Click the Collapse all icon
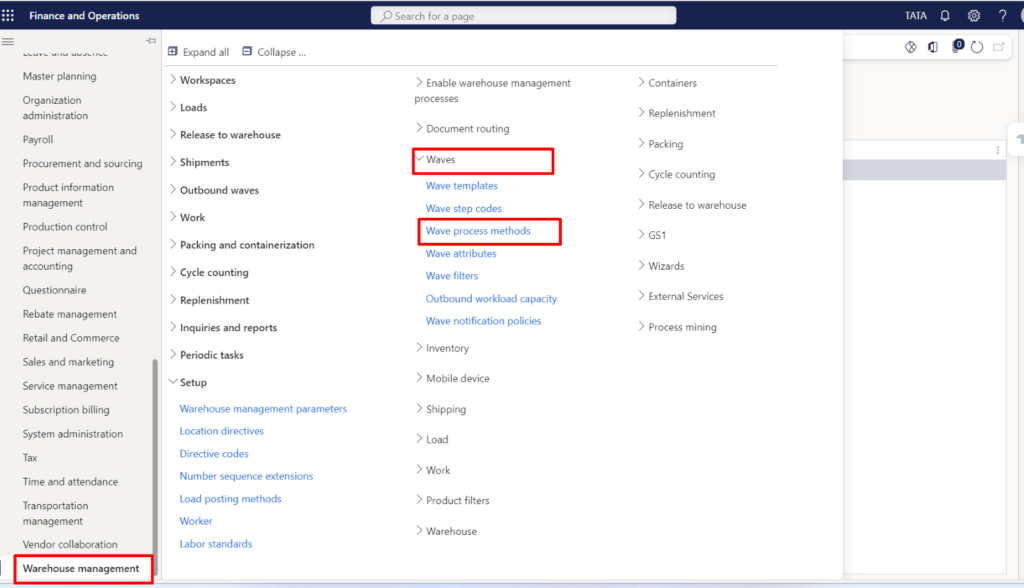 pos(247,51)
